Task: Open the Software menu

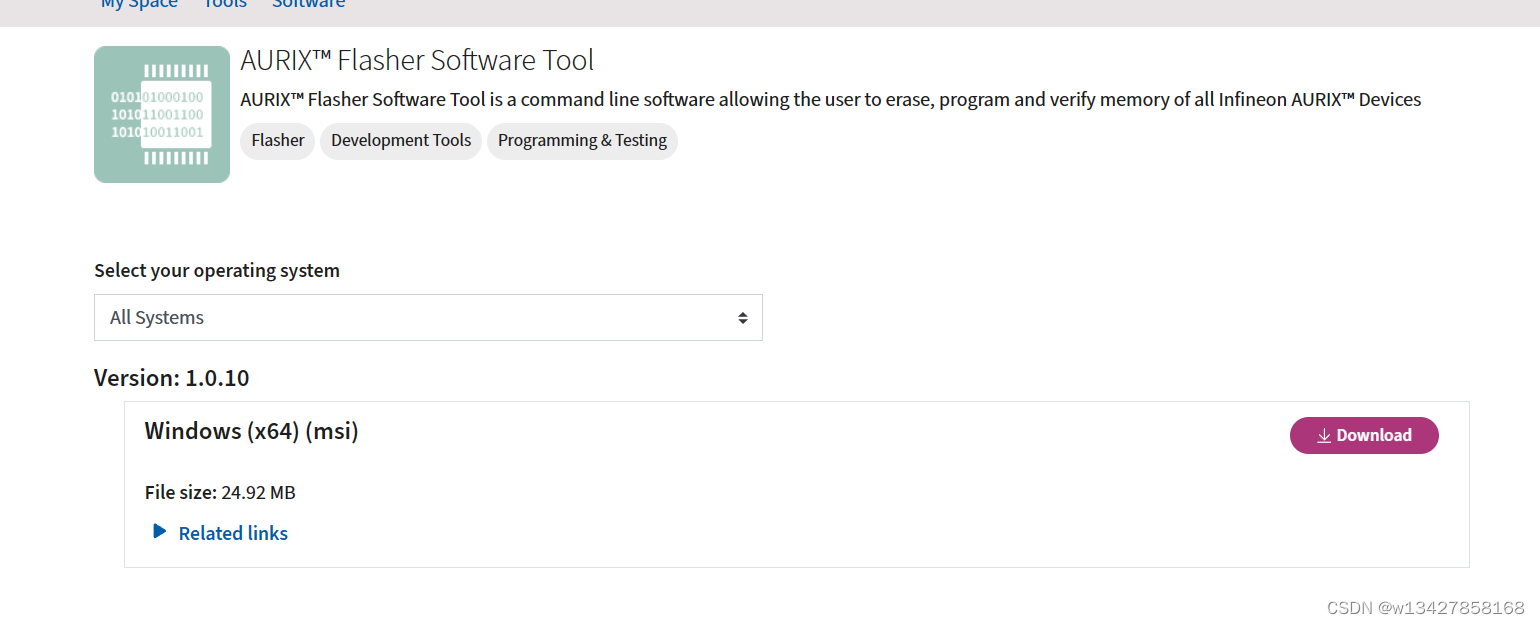Action: (309, 5)
